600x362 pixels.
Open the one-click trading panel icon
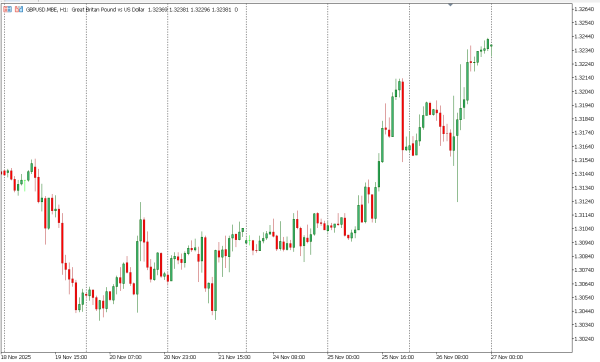pos(7,9)
